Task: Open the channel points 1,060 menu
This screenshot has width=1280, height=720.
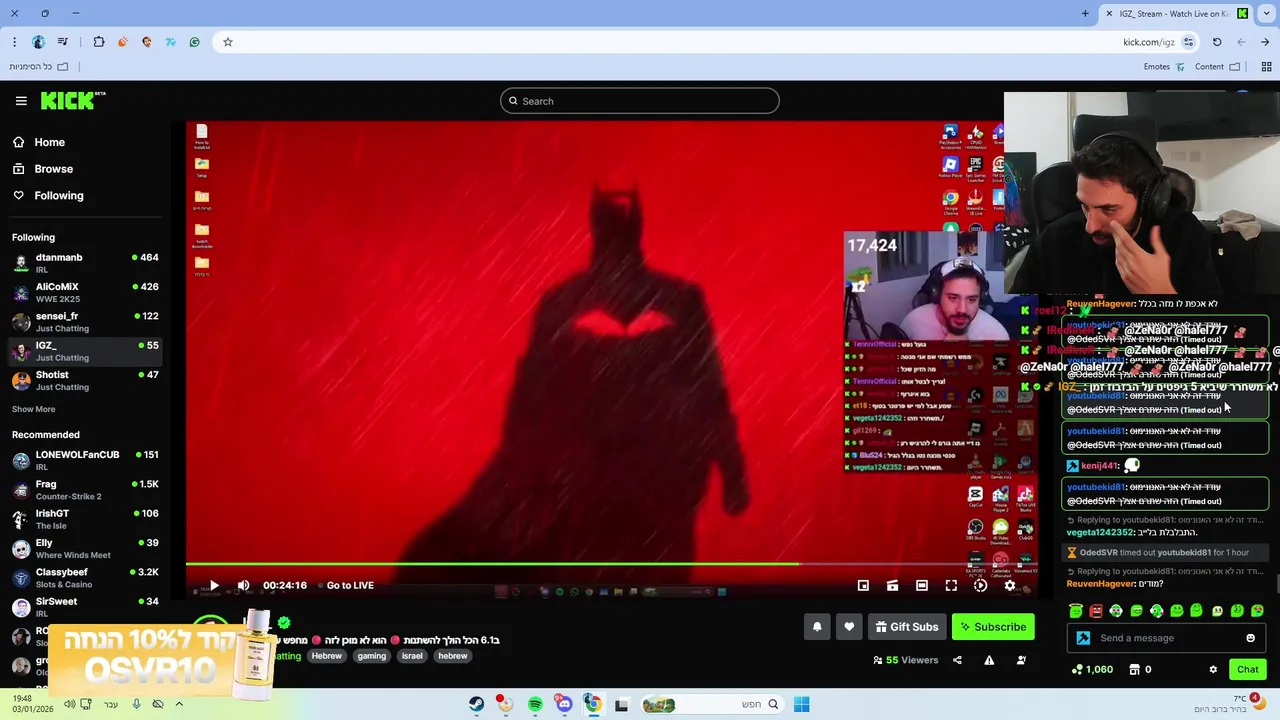Action: (1092, 670)
